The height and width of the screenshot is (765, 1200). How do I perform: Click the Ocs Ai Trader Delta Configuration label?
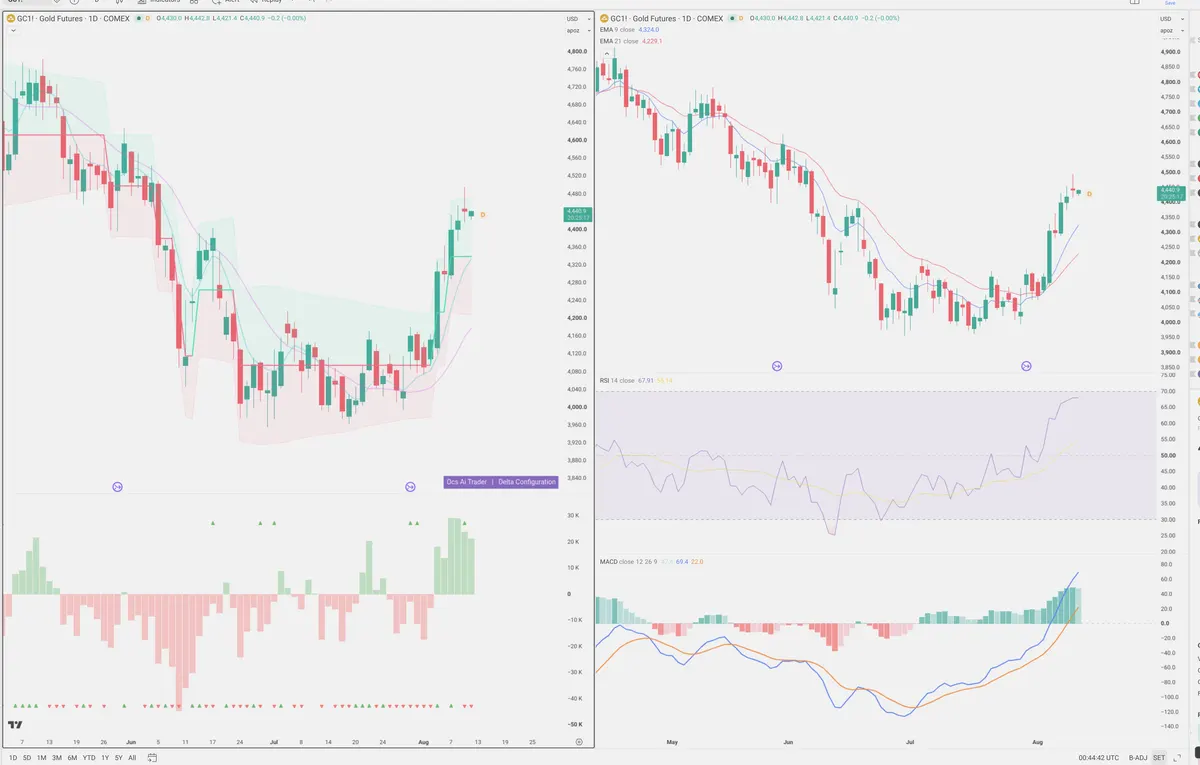(x=500, y=482)
